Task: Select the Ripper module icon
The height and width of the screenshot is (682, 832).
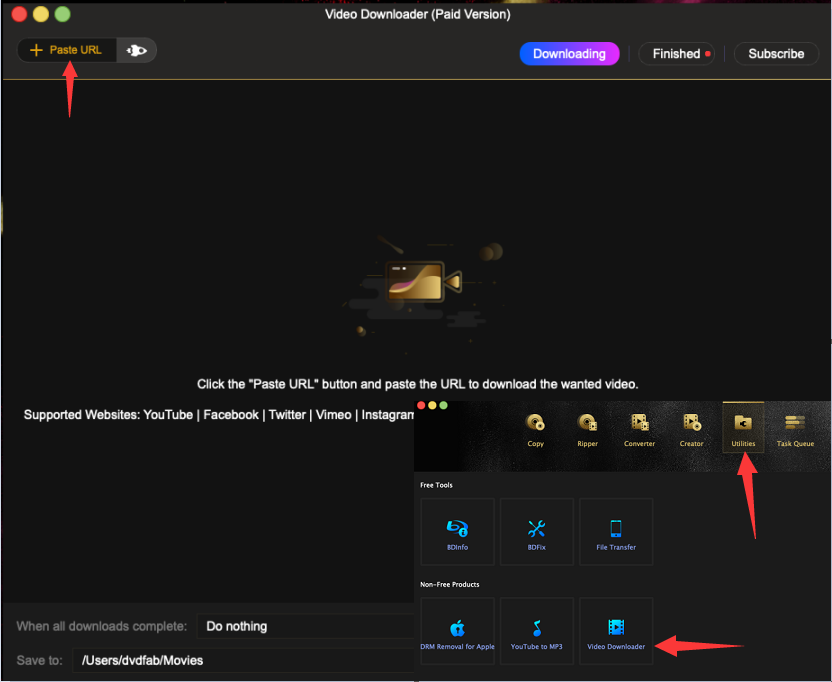Action: coord(587,430)
